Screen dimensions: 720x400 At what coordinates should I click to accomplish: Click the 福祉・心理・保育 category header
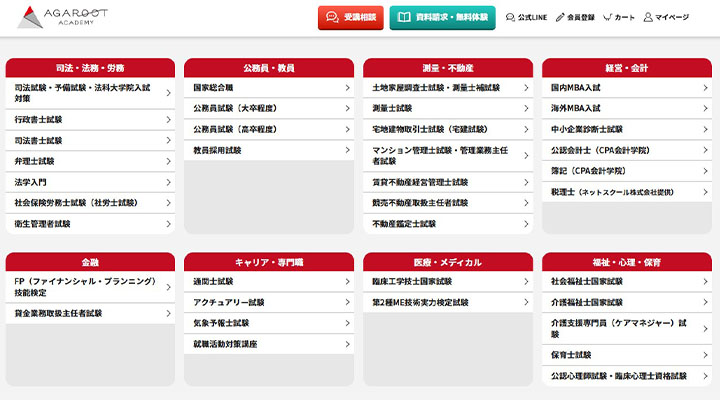click(627, 262)
